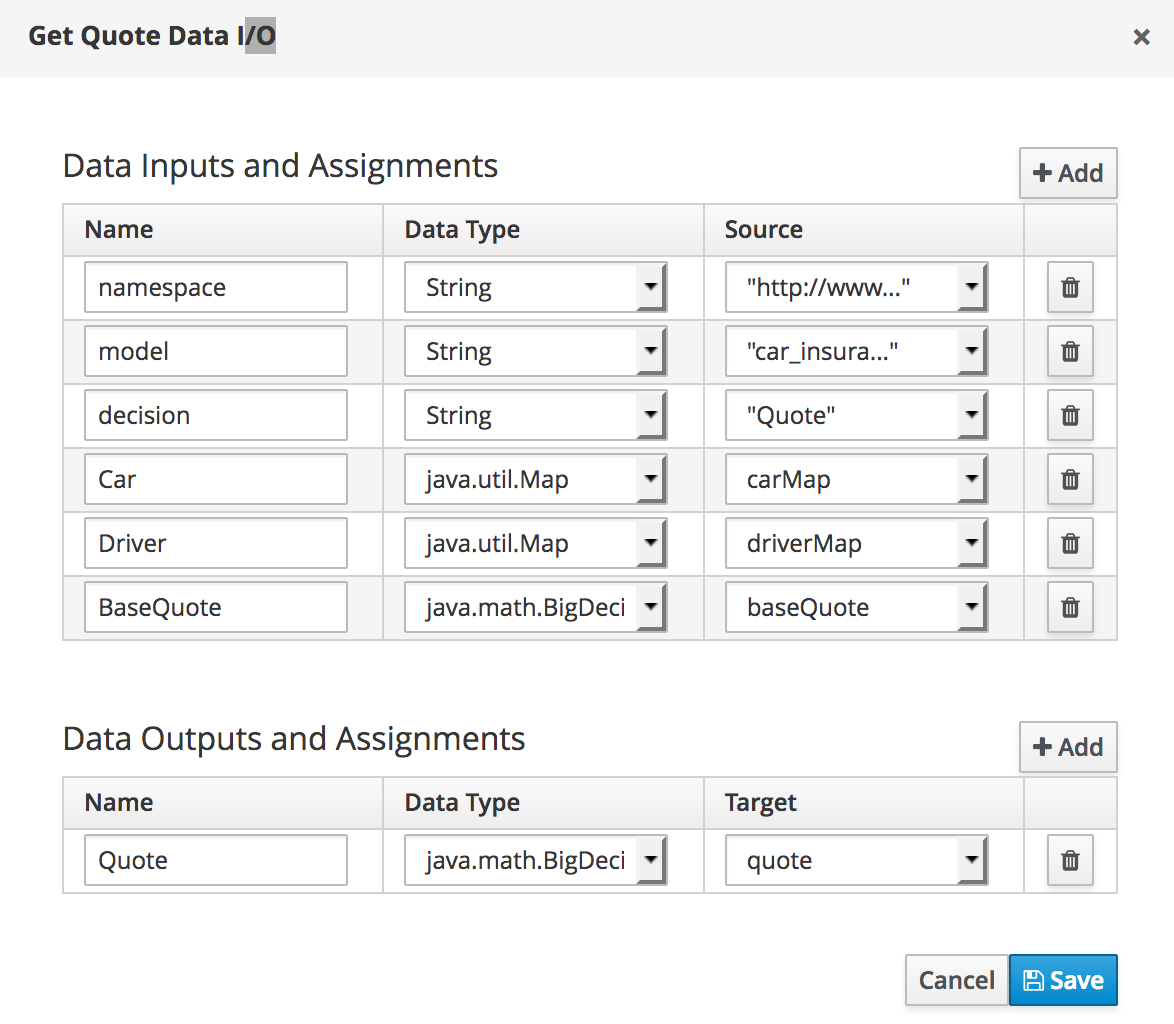1174x1024 pixels.
Task: Delete the model input row
Action: 1069,351
